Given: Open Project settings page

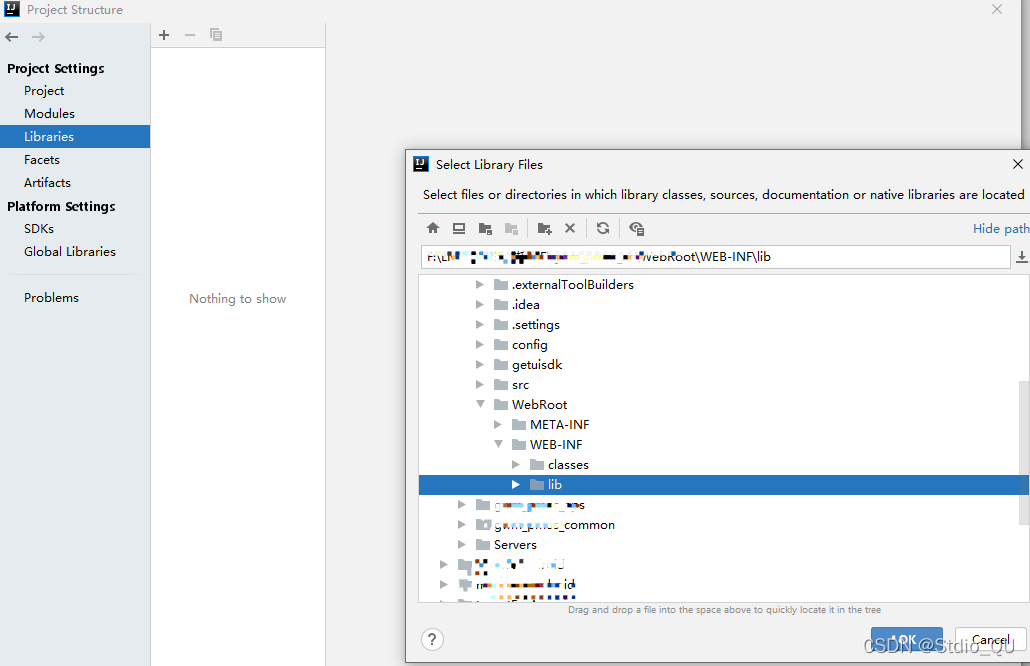Looking at the screenshot, I should (44, 91).
